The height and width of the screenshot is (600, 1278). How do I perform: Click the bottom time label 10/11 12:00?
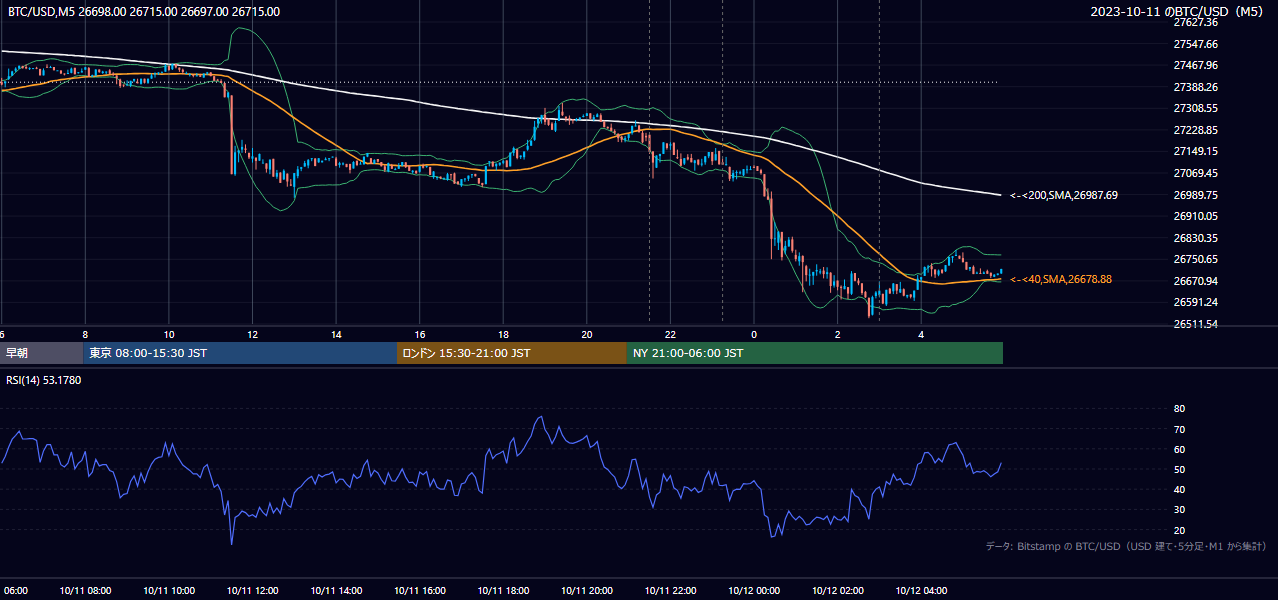252,590
